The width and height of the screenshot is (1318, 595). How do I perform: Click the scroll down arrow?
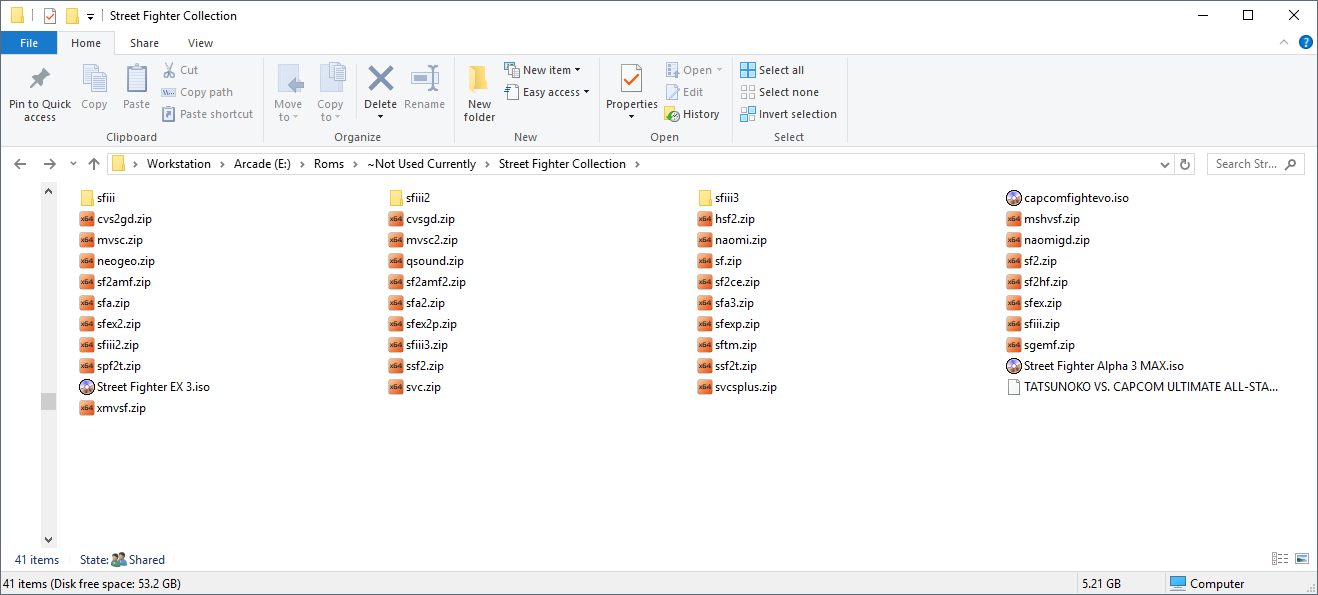click(48, 538)
